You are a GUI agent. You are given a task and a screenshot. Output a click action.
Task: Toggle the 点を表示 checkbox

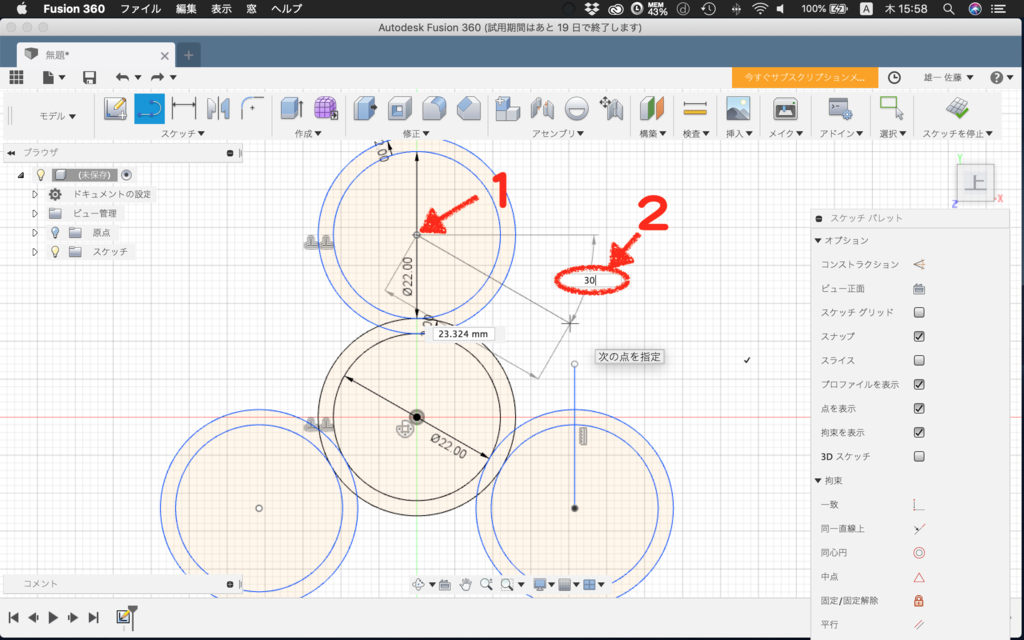coord(919,408)
